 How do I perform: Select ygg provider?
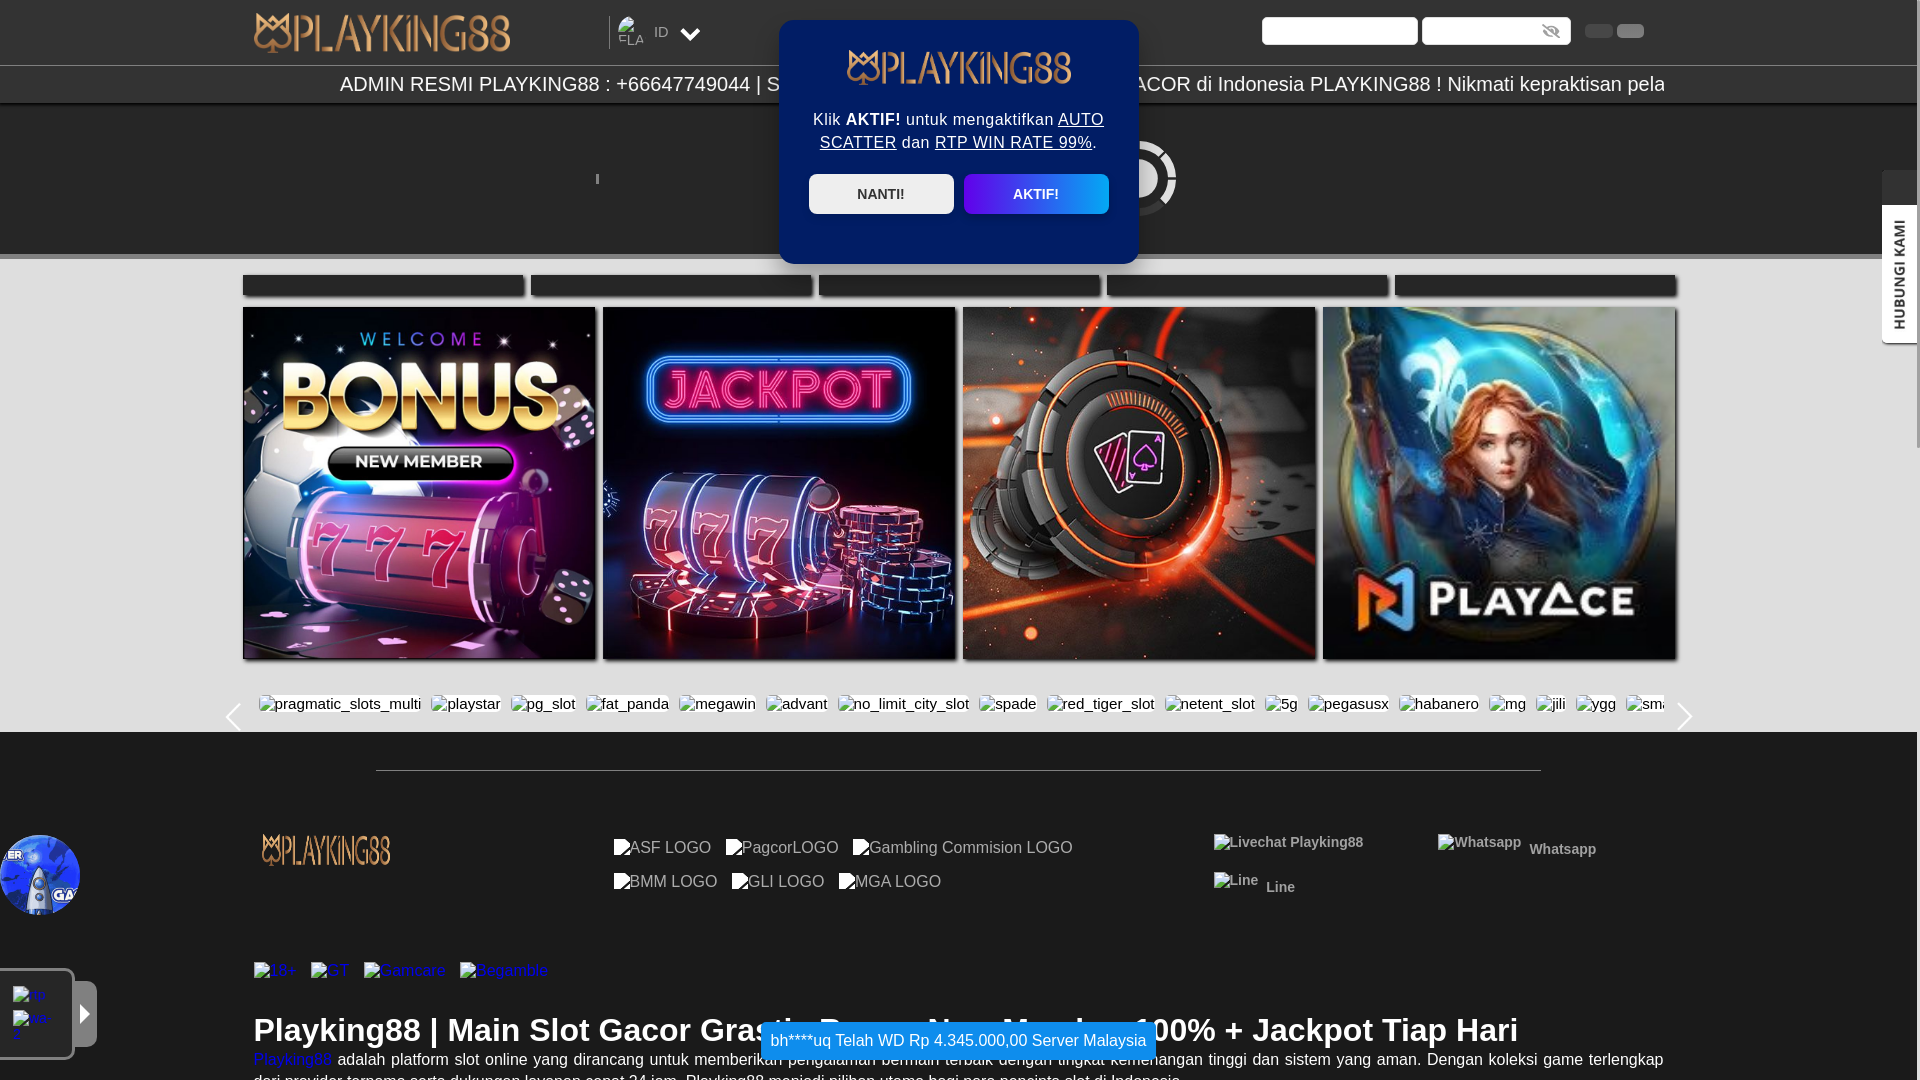tap(1596, 704)
